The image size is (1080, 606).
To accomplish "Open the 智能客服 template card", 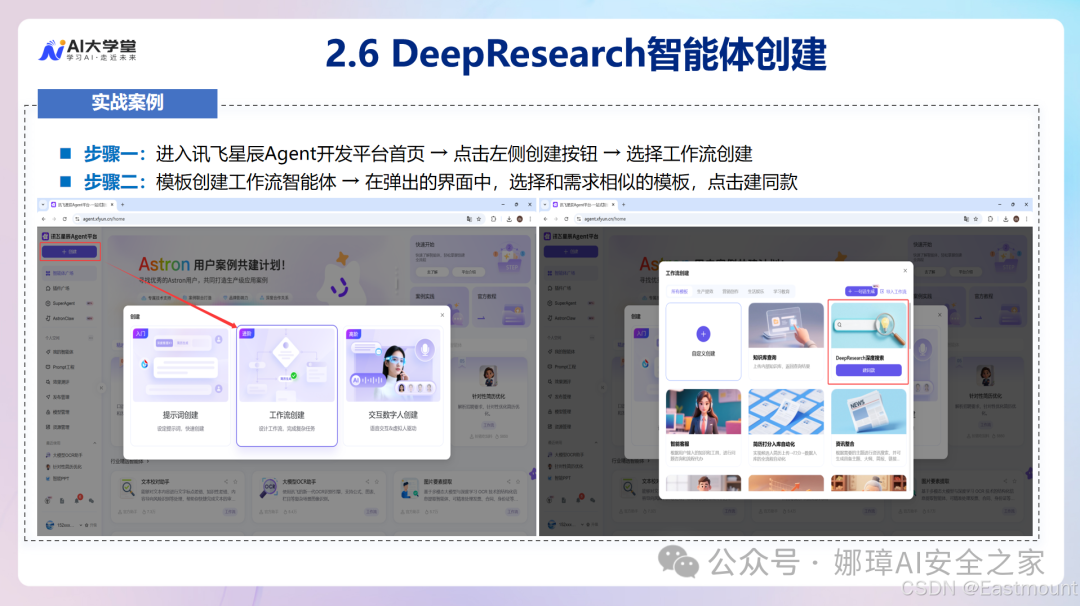I will [x=703, y=426].
